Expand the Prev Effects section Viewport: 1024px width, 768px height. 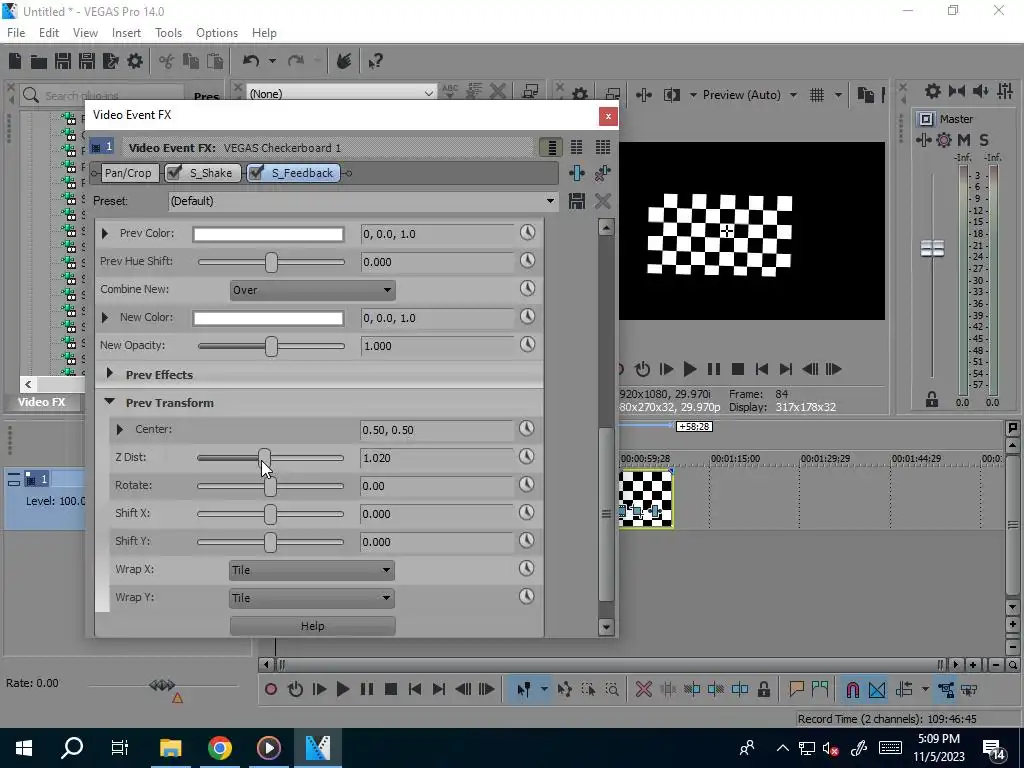[x=110, y=374]
